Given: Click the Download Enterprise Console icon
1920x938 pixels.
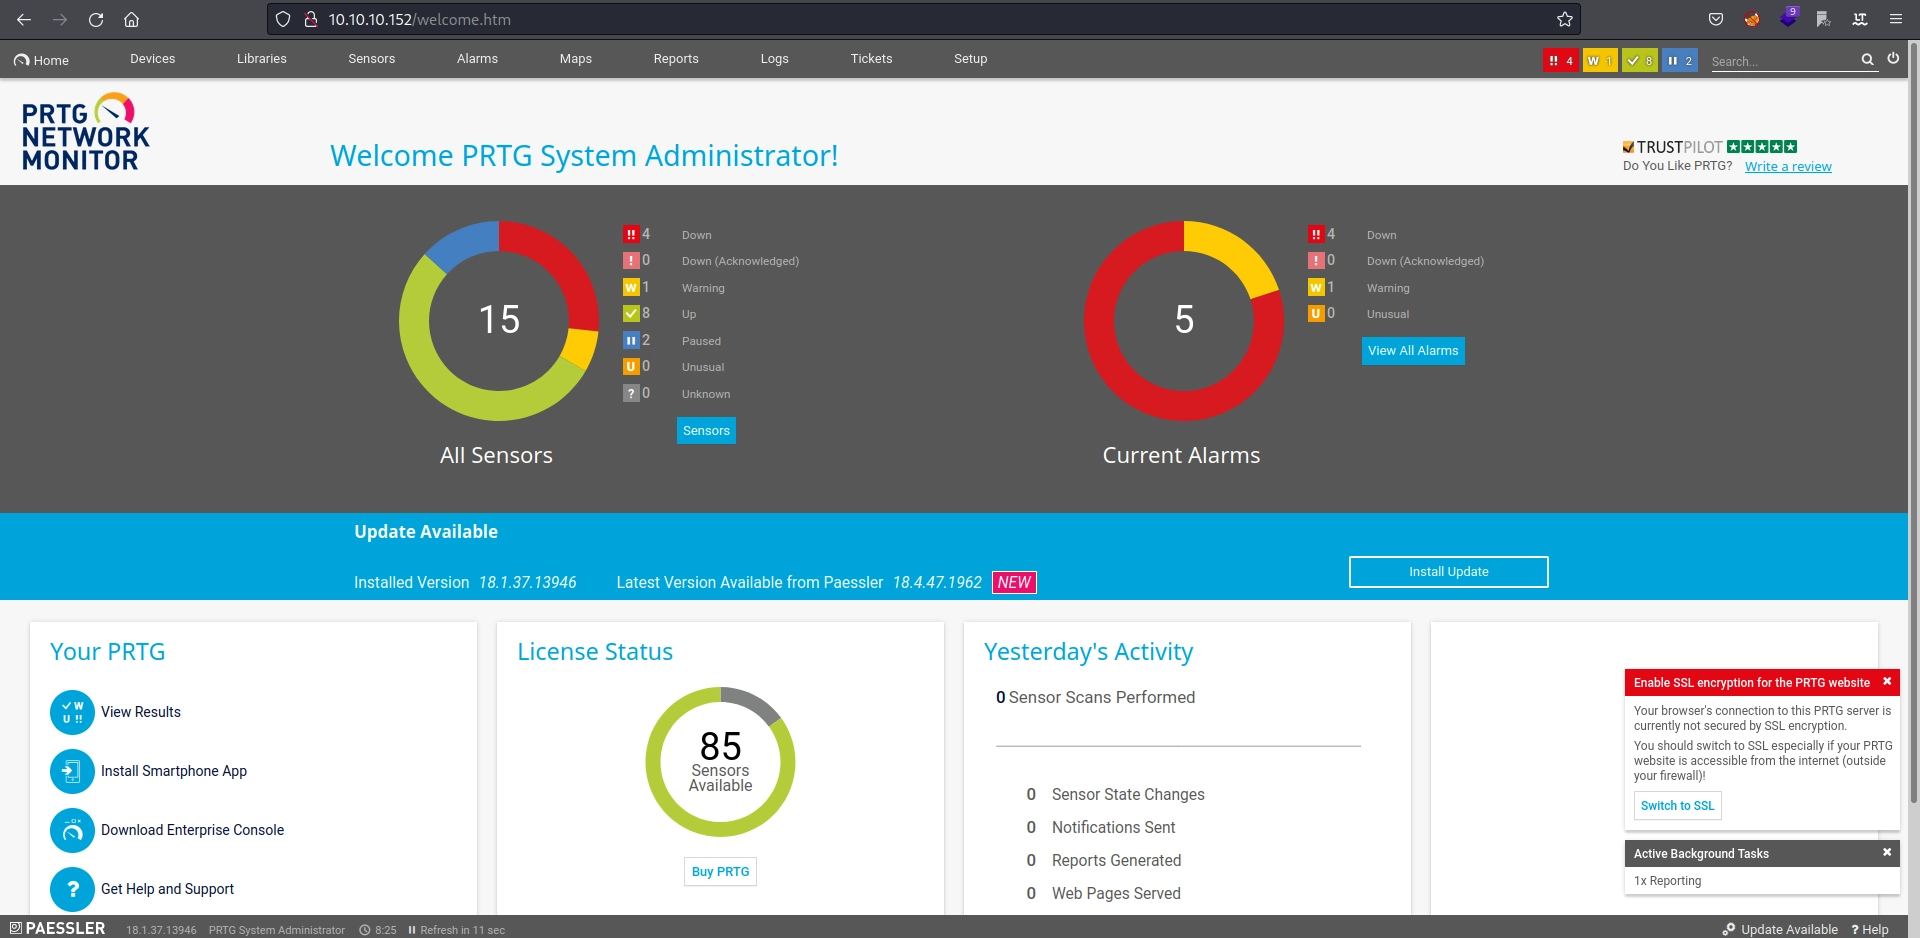Looking at the screenshot, I should pyautogui.click(x=72, y=831).
